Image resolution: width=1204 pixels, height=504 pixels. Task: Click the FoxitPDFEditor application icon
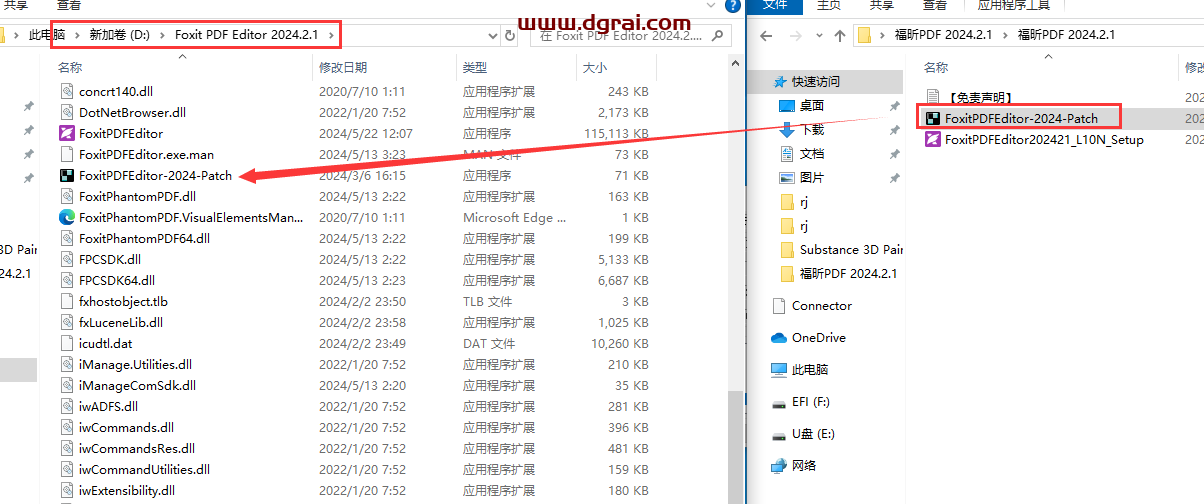tap(67, 133)
